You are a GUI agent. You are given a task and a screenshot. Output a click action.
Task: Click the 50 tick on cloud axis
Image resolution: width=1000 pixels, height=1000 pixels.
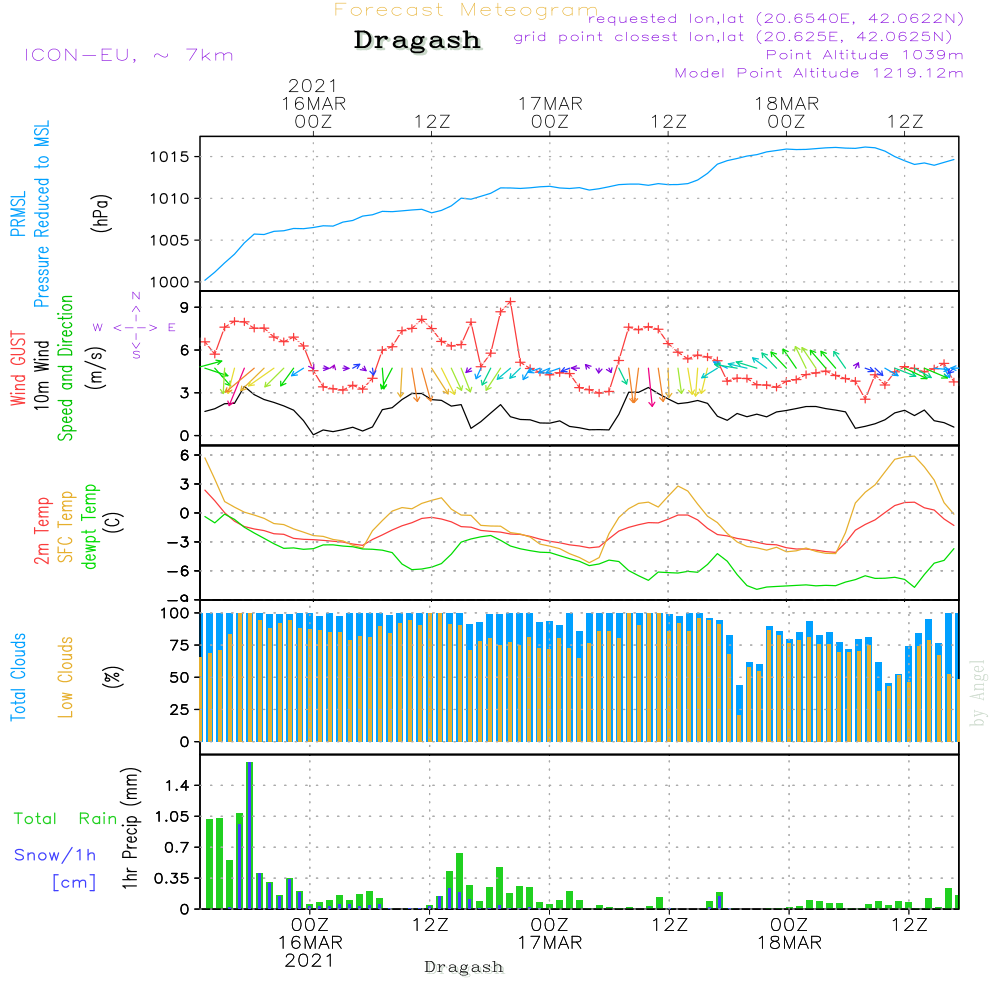point(180,678)
